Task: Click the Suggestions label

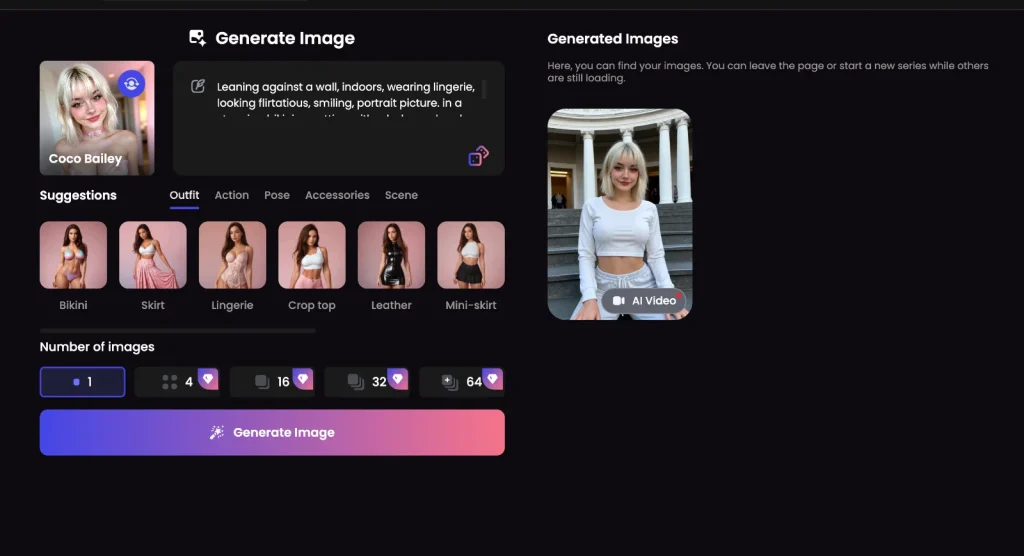Action: pyautogui.click(x=78, y=195)
